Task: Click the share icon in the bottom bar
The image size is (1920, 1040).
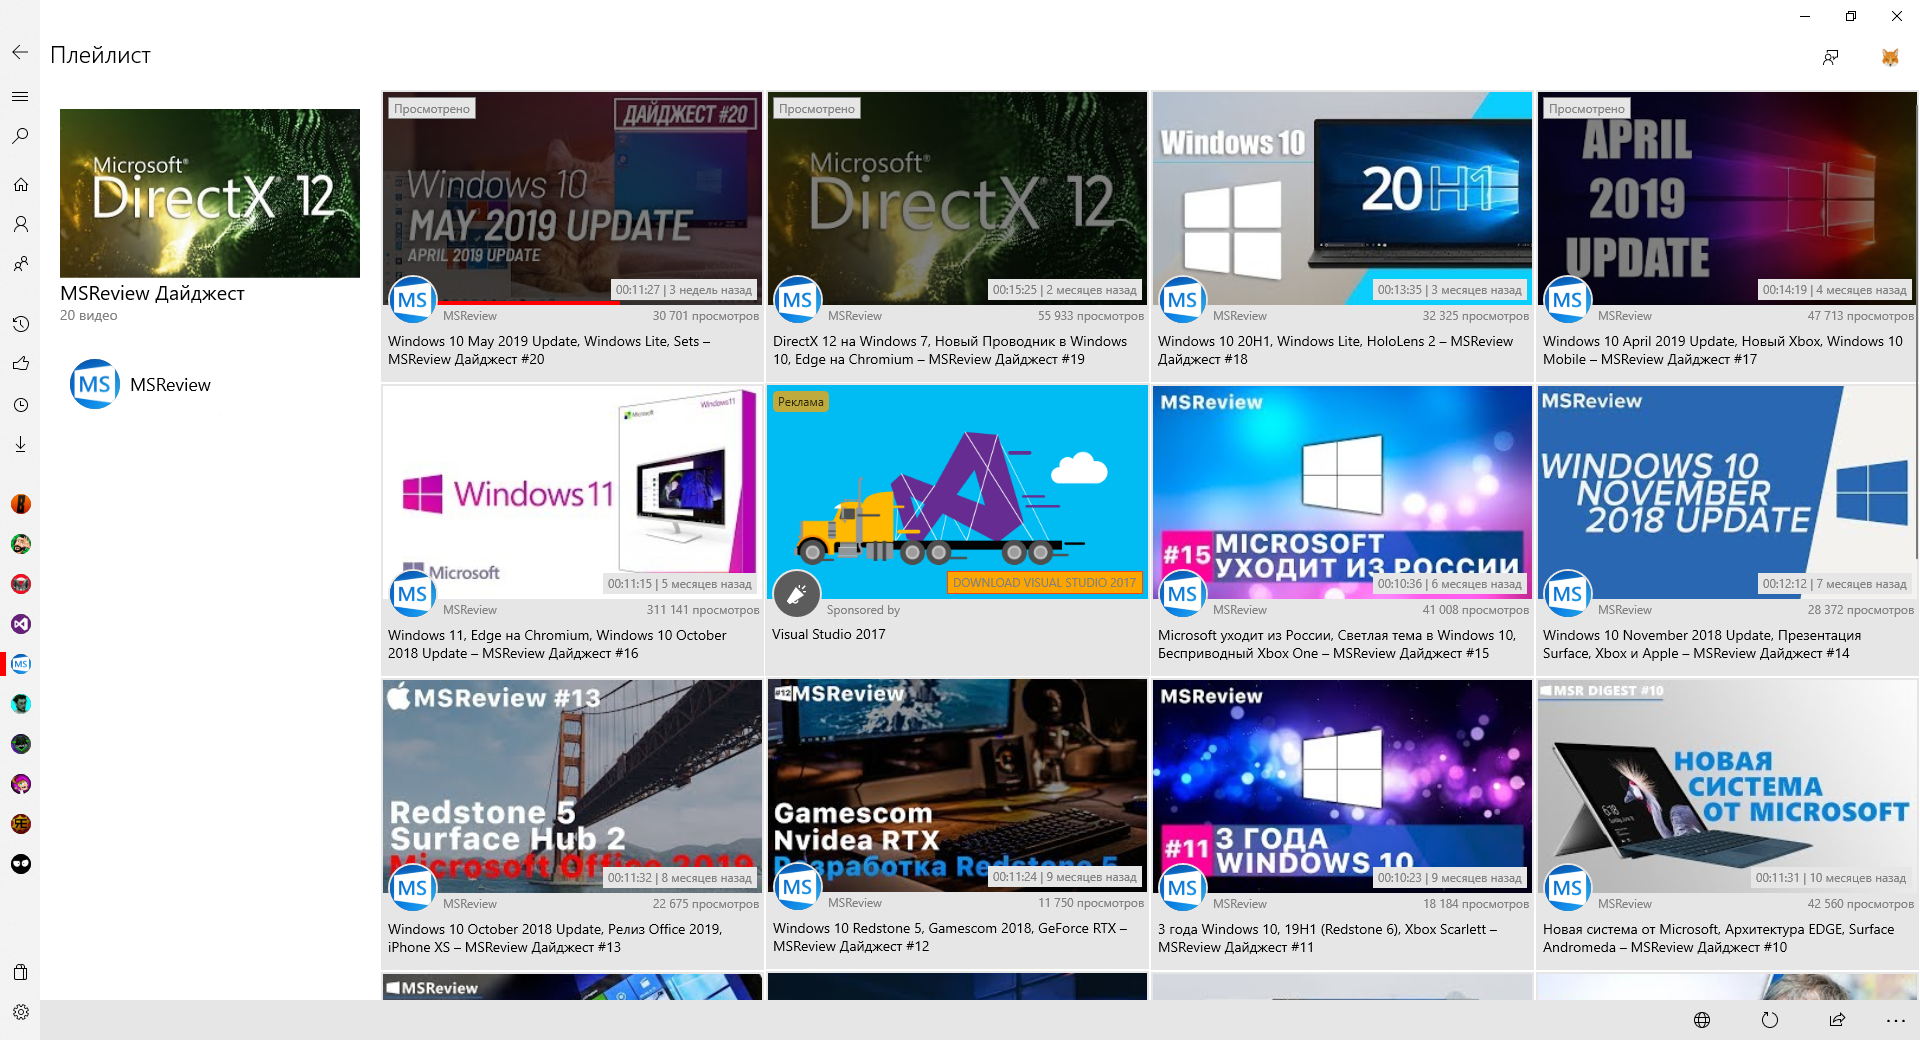Action: (x=1837, y=1020)
